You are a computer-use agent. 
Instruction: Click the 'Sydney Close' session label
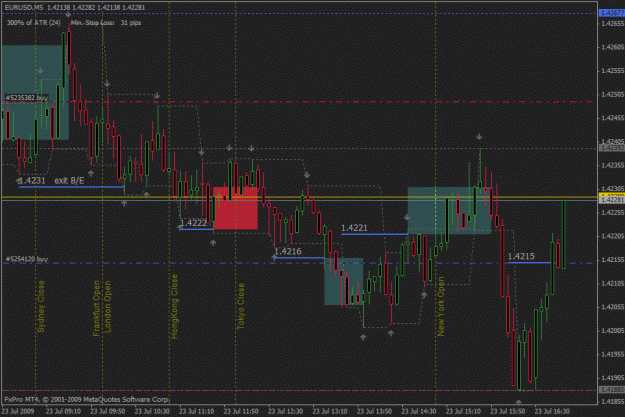pyautogui.click(x=41, y=307)
